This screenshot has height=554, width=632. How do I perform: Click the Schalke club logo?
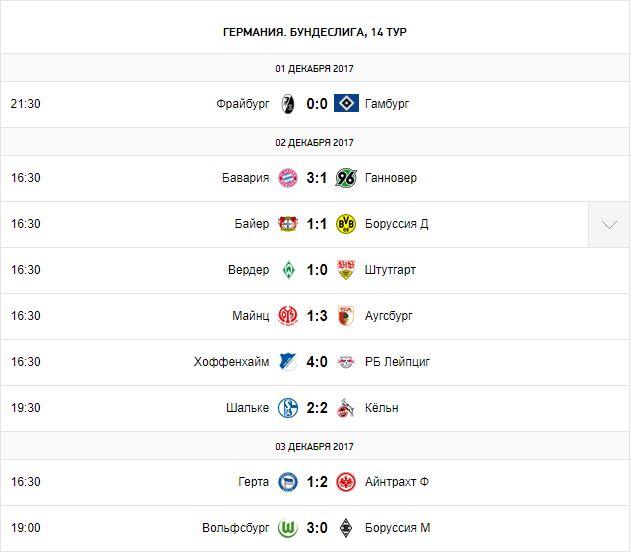(287, 408)
